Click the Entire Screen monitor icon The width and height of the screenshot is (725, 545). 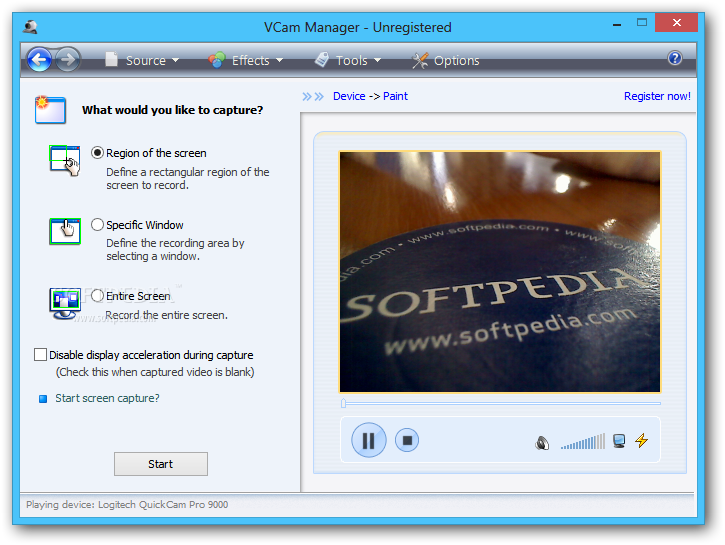65,303
